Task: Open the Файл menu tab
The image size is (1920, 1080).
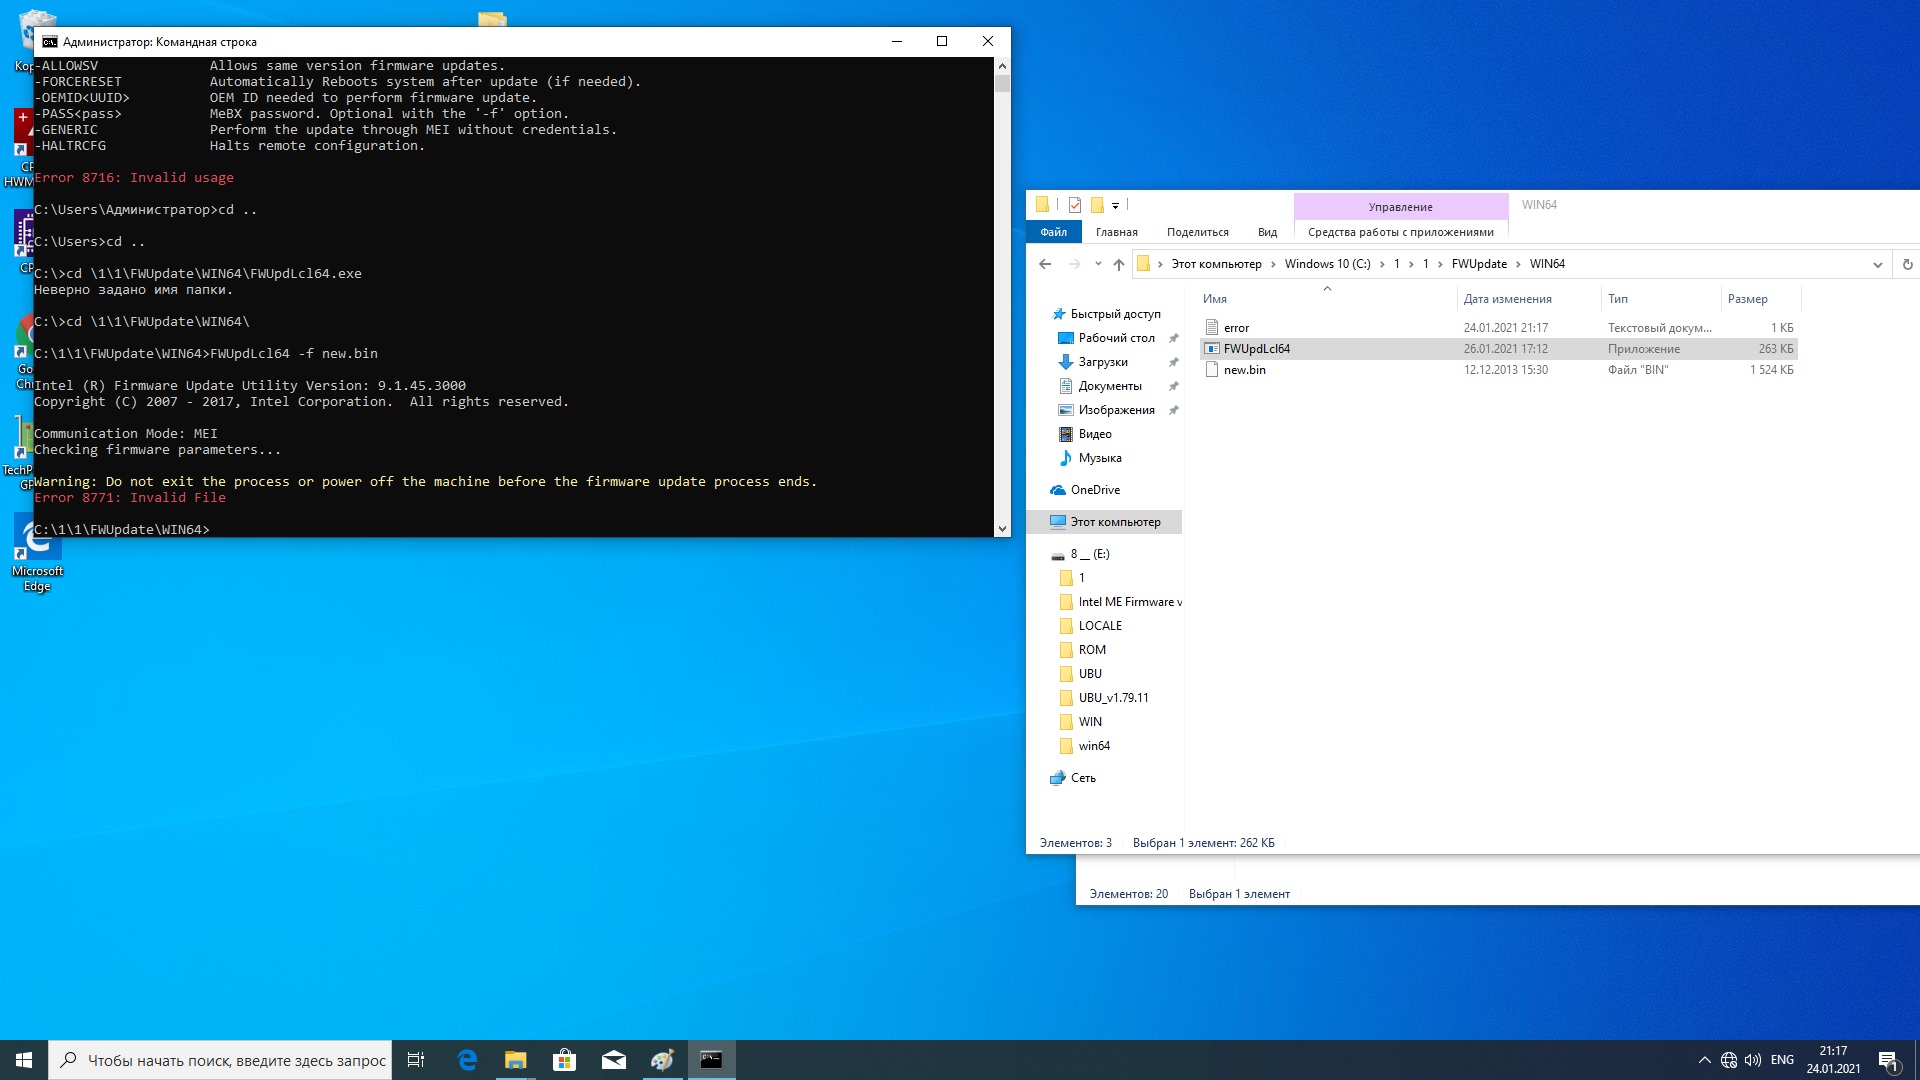Action: [x=1053, y=232]
